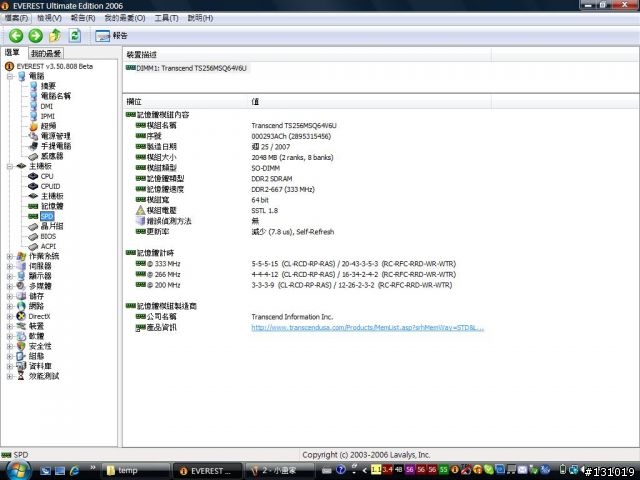
Task: Select the 資料庫 database icon
Action: (x=21, y=366)
